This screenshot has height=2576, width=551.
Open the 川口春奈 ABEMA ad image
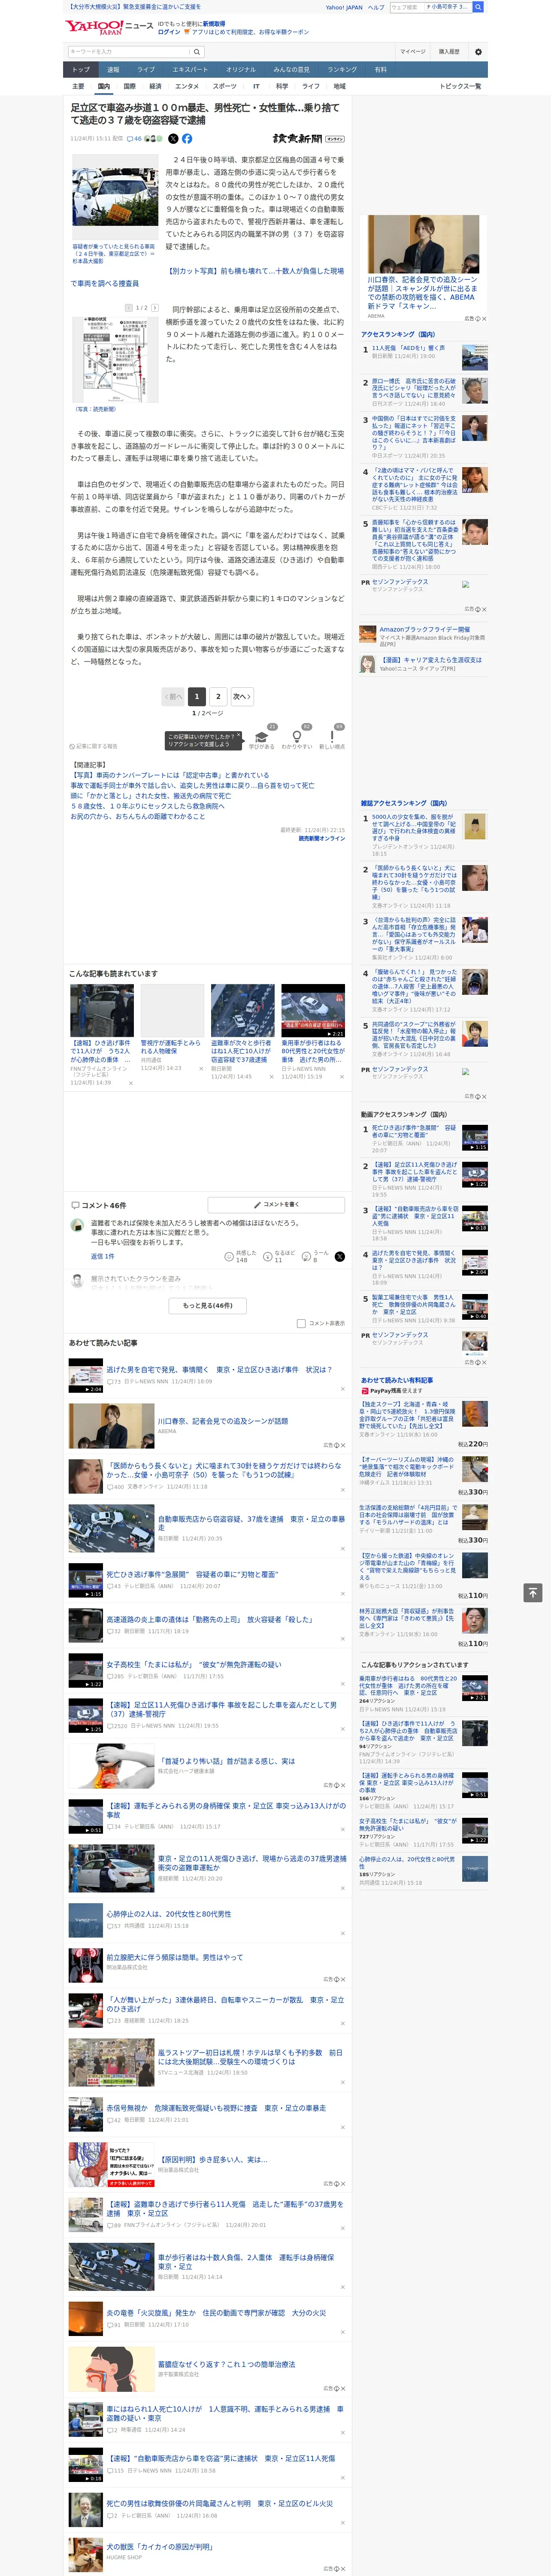click(x=424, y=244)
